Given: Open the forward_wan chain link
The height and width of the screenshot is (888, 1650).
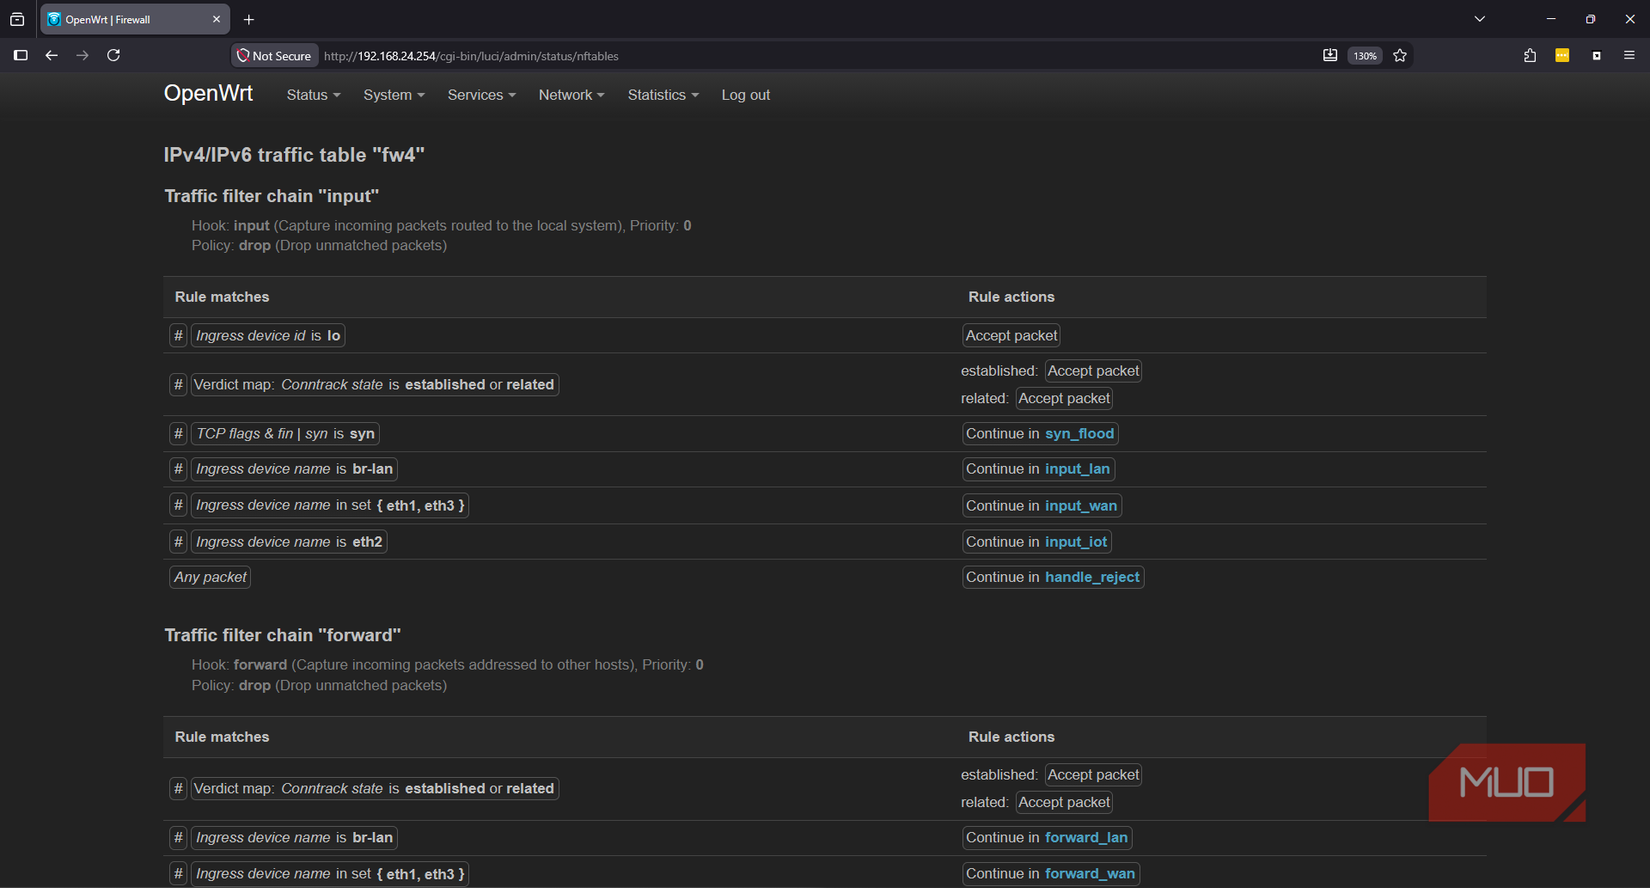Looking at the screenshot, I should click(1090, 874).
